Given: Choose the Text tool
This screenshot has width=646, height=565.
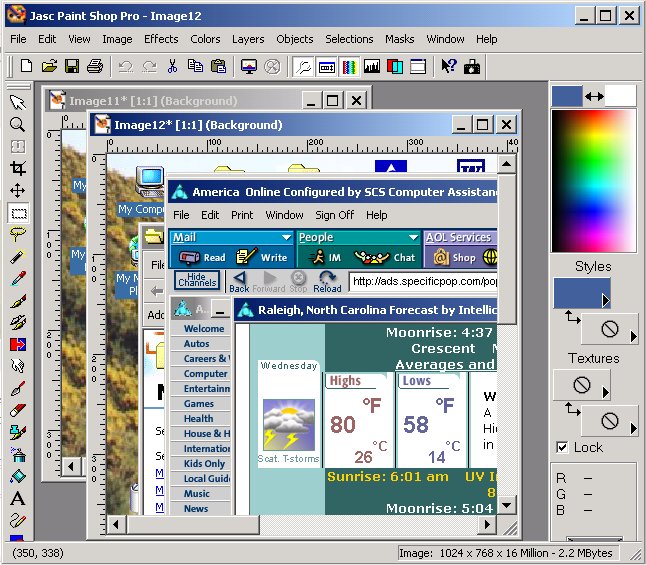Looking at the screenshot, I should click(17, 498).
